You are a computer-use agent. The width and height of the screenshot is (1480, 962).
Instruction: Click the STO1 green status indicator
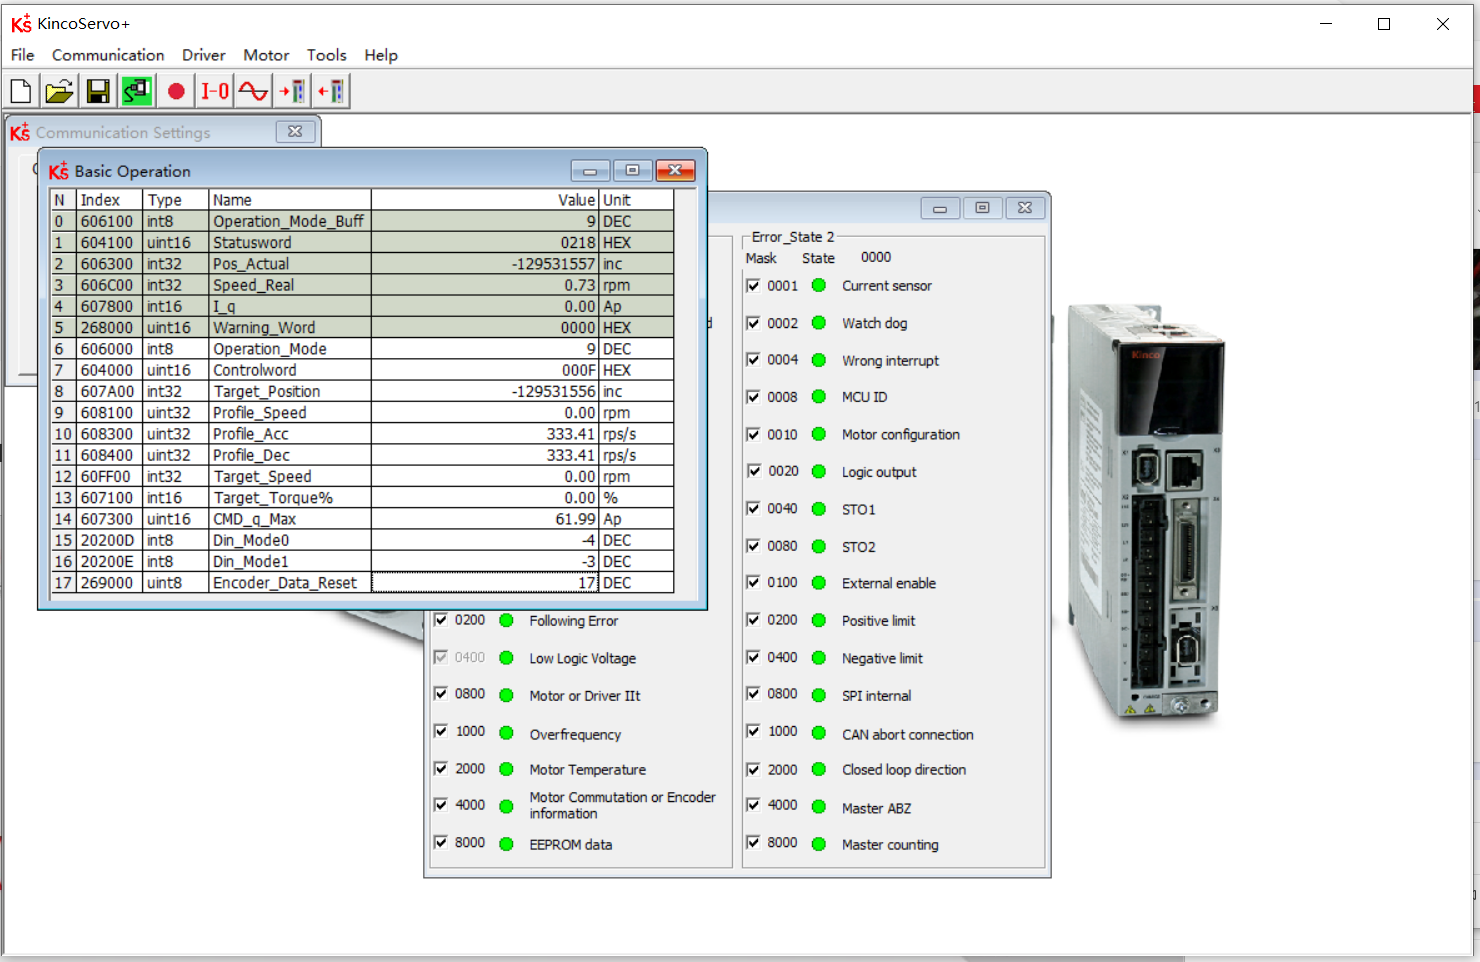click(818, 509)
